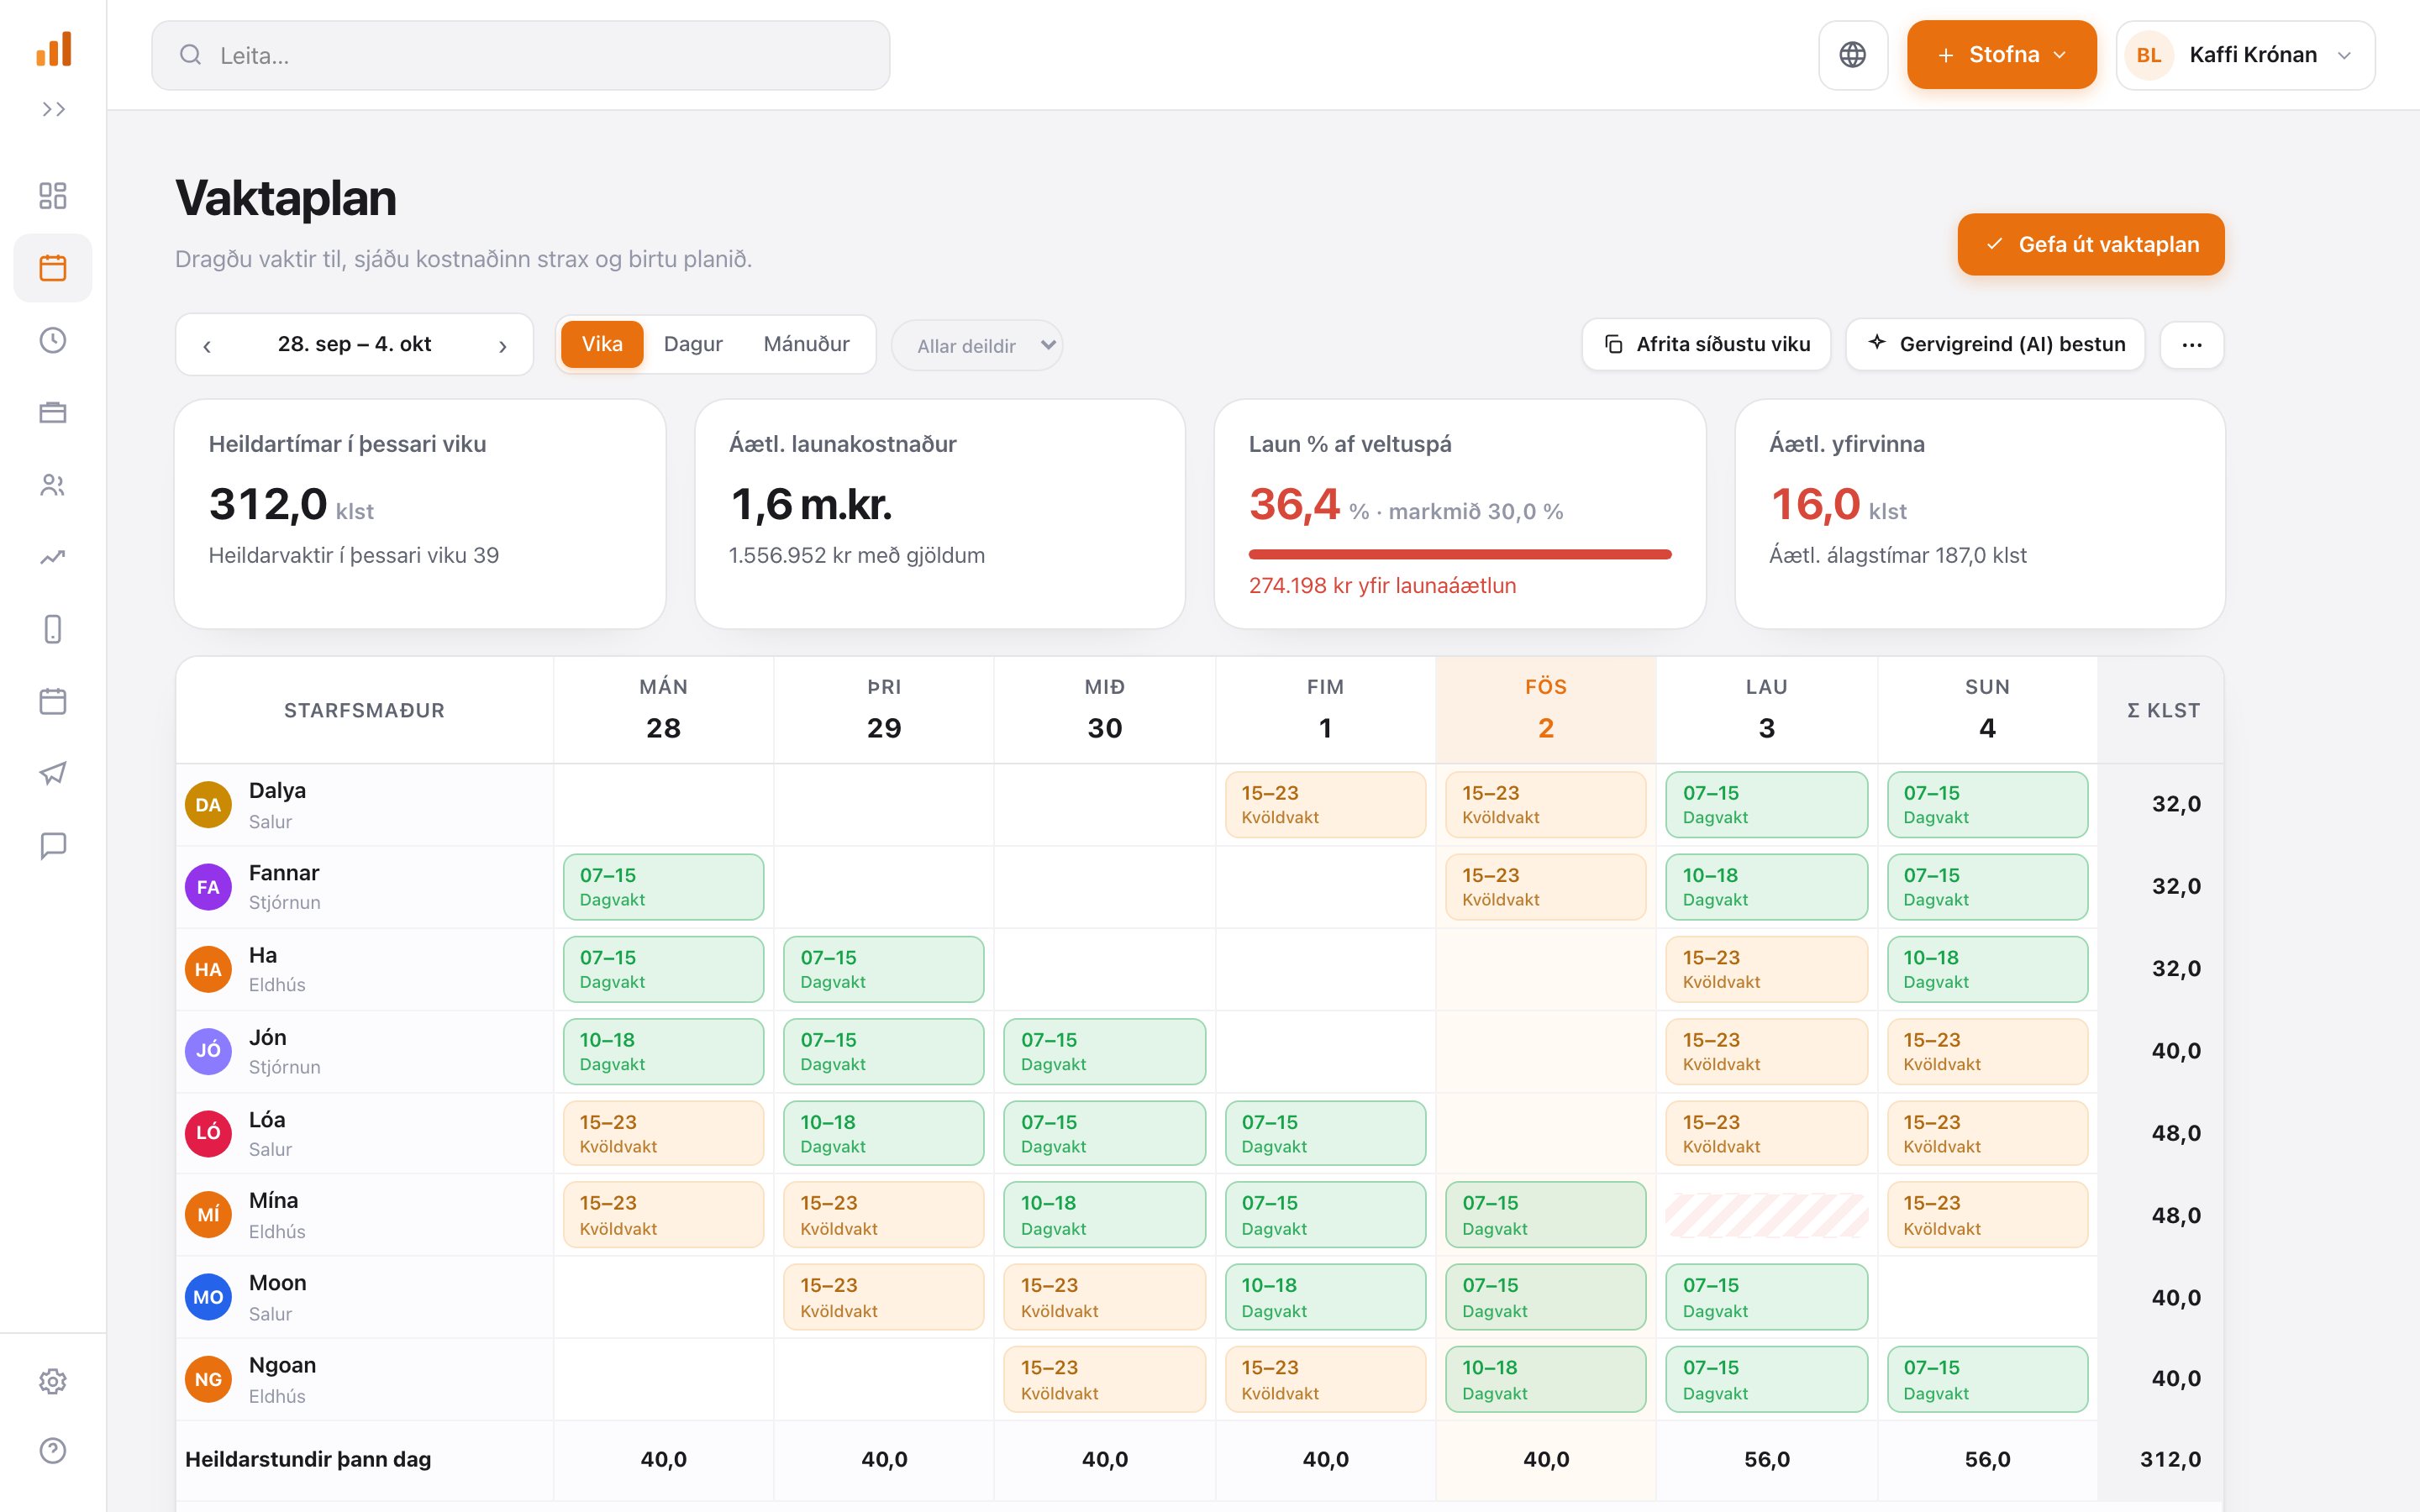The height and width of the screenshot is (1512, 2420).
Task: Open the Kaffi Krónan account menu
Action: (2245, 55)
